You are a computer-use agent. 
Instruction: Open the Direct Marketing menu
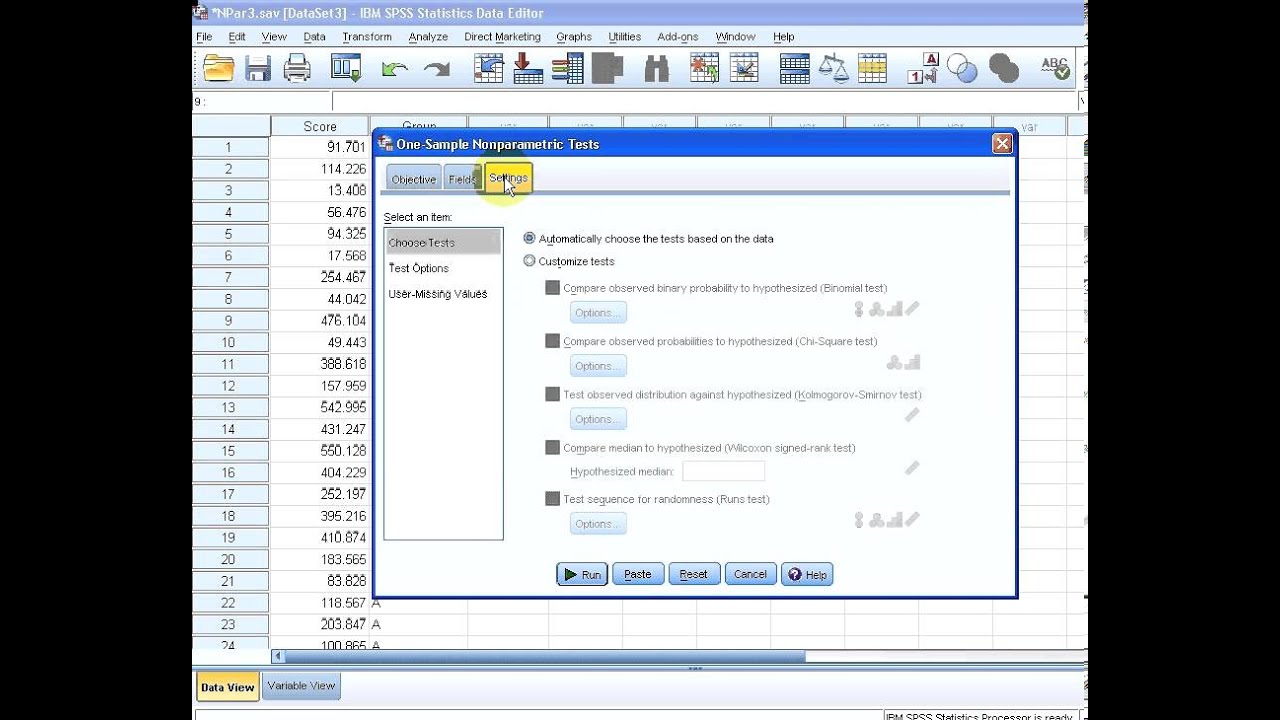[502, 37]
